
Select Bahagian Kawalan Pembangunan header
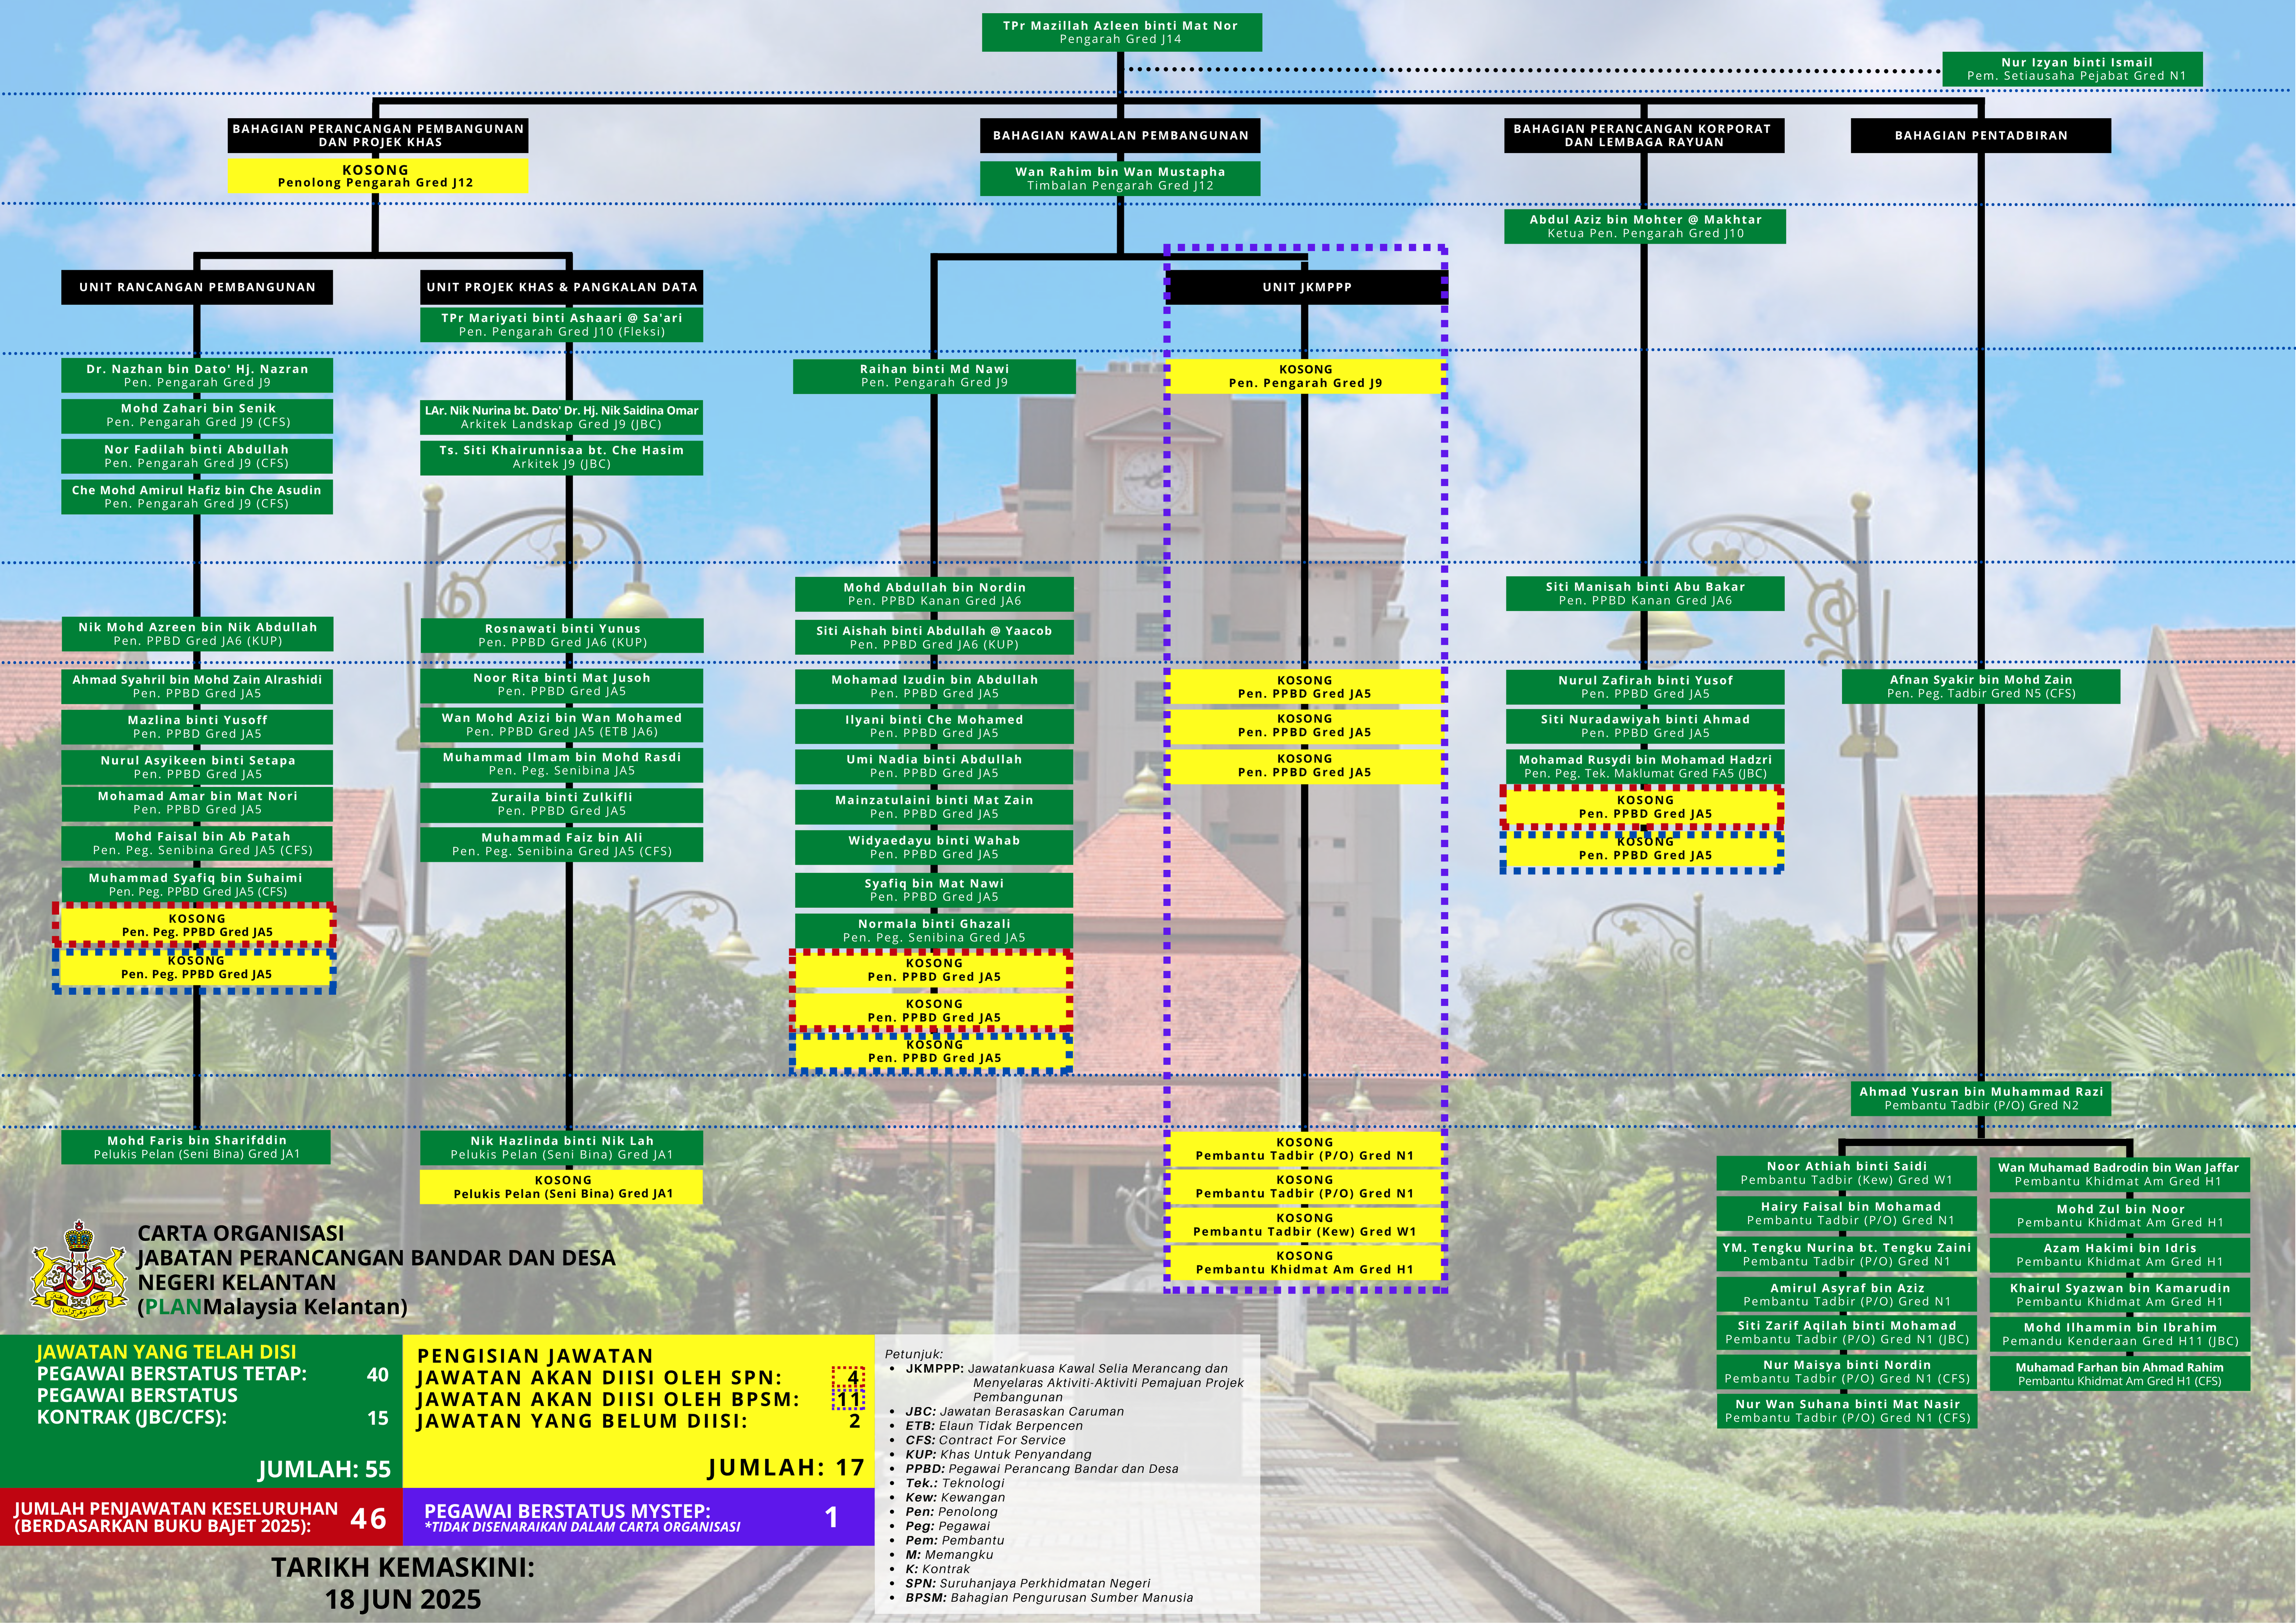click(x=1120, y=135)
